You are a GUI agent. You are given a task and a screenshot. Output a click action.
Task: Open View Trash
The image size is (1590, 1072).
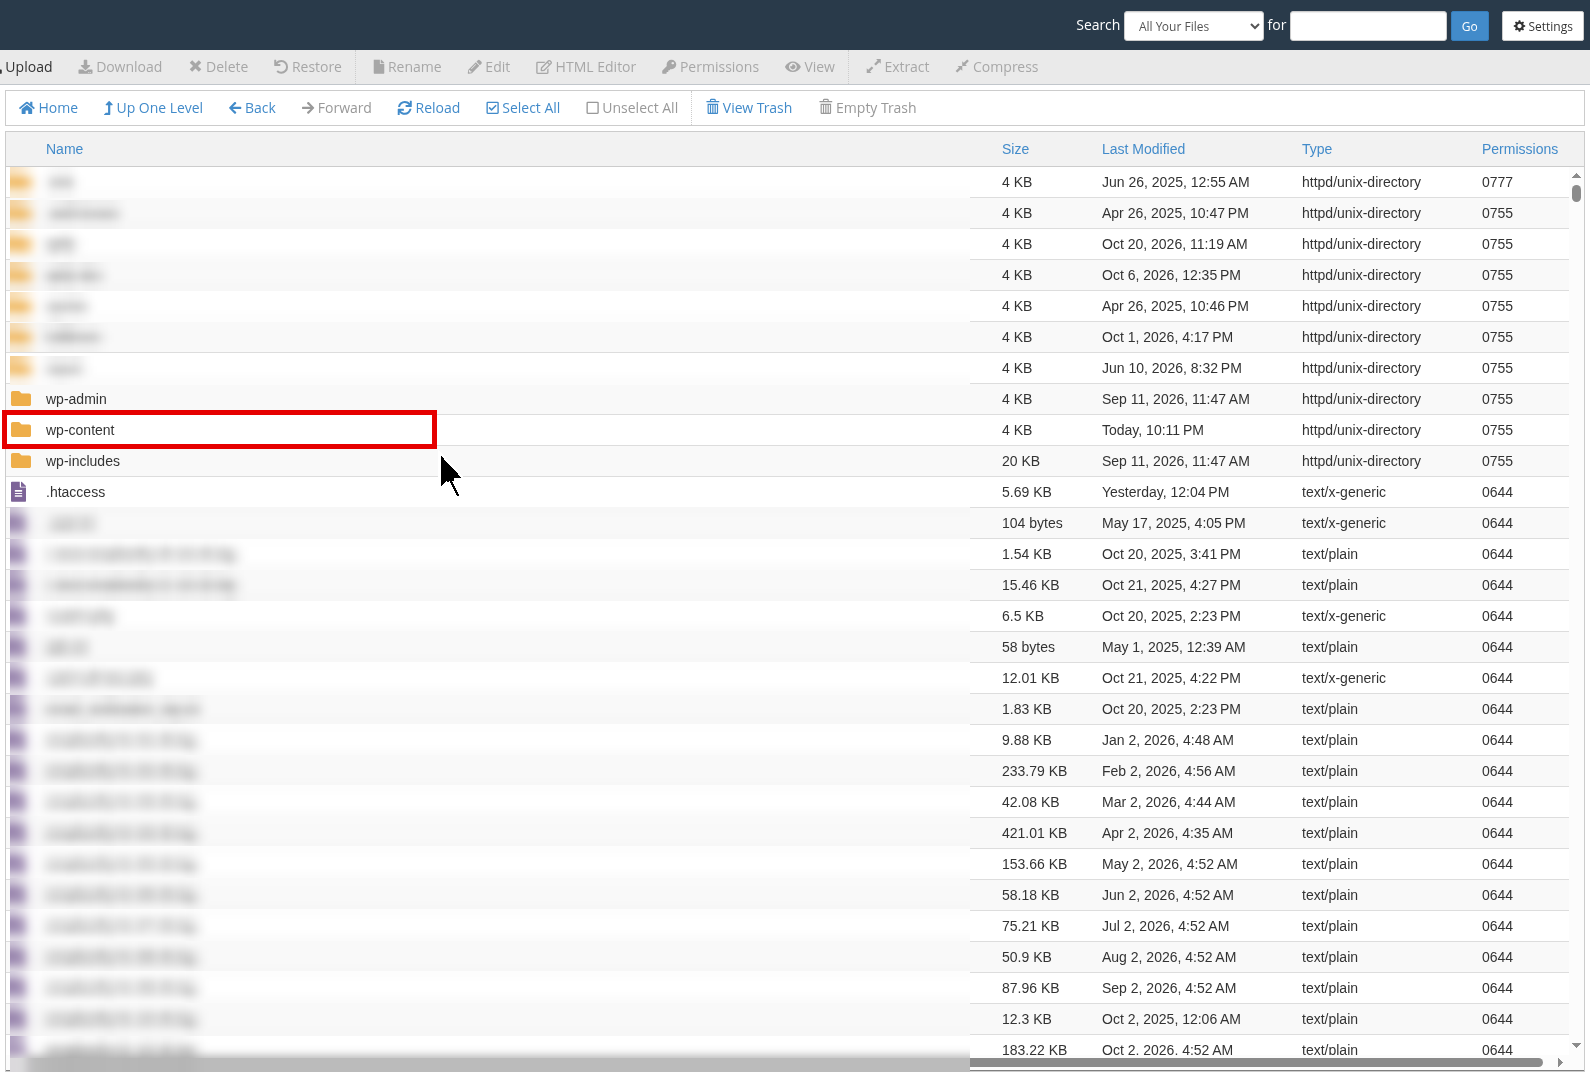[749, 108]
